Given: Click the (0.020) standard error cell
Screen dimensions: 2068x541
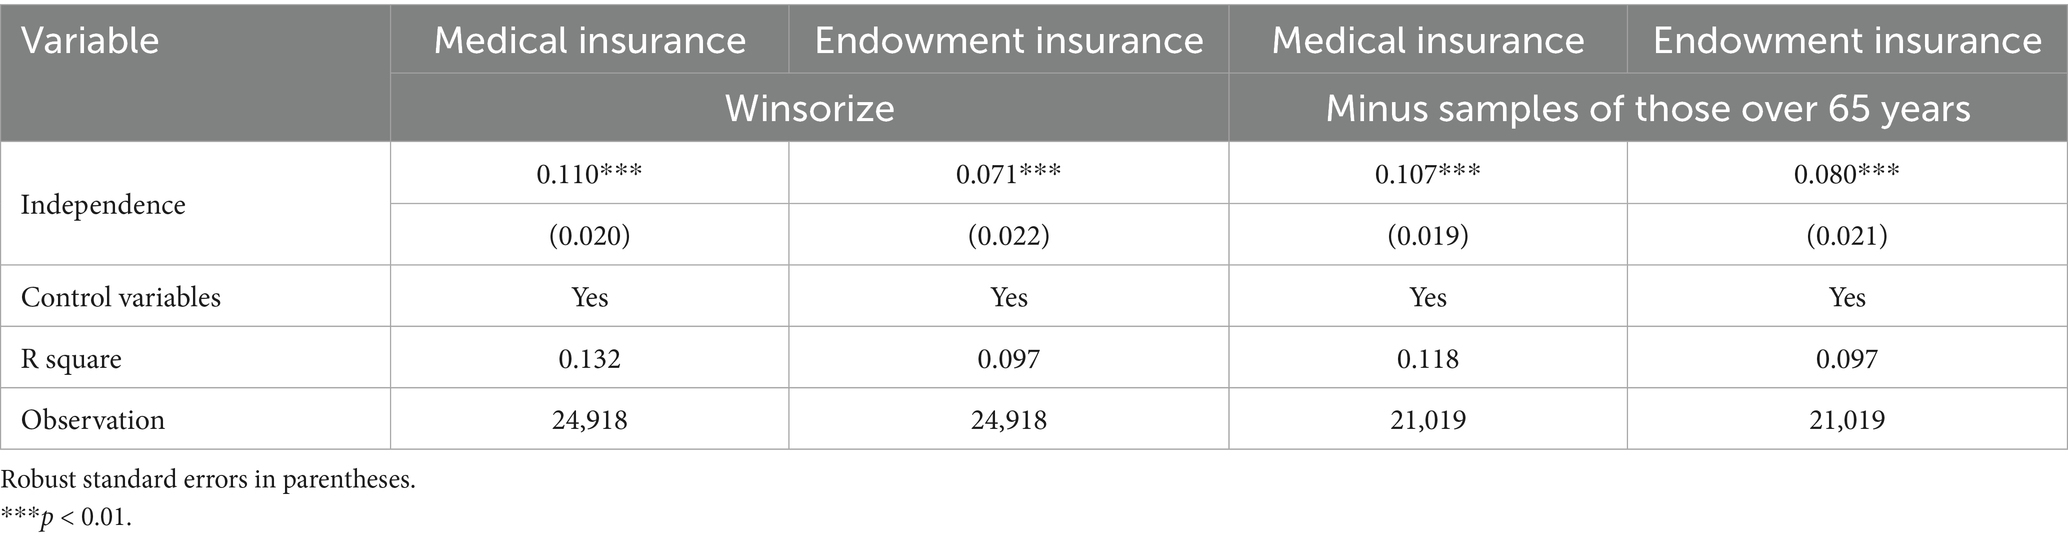Looking at the screenshot, I should point(589,236).
